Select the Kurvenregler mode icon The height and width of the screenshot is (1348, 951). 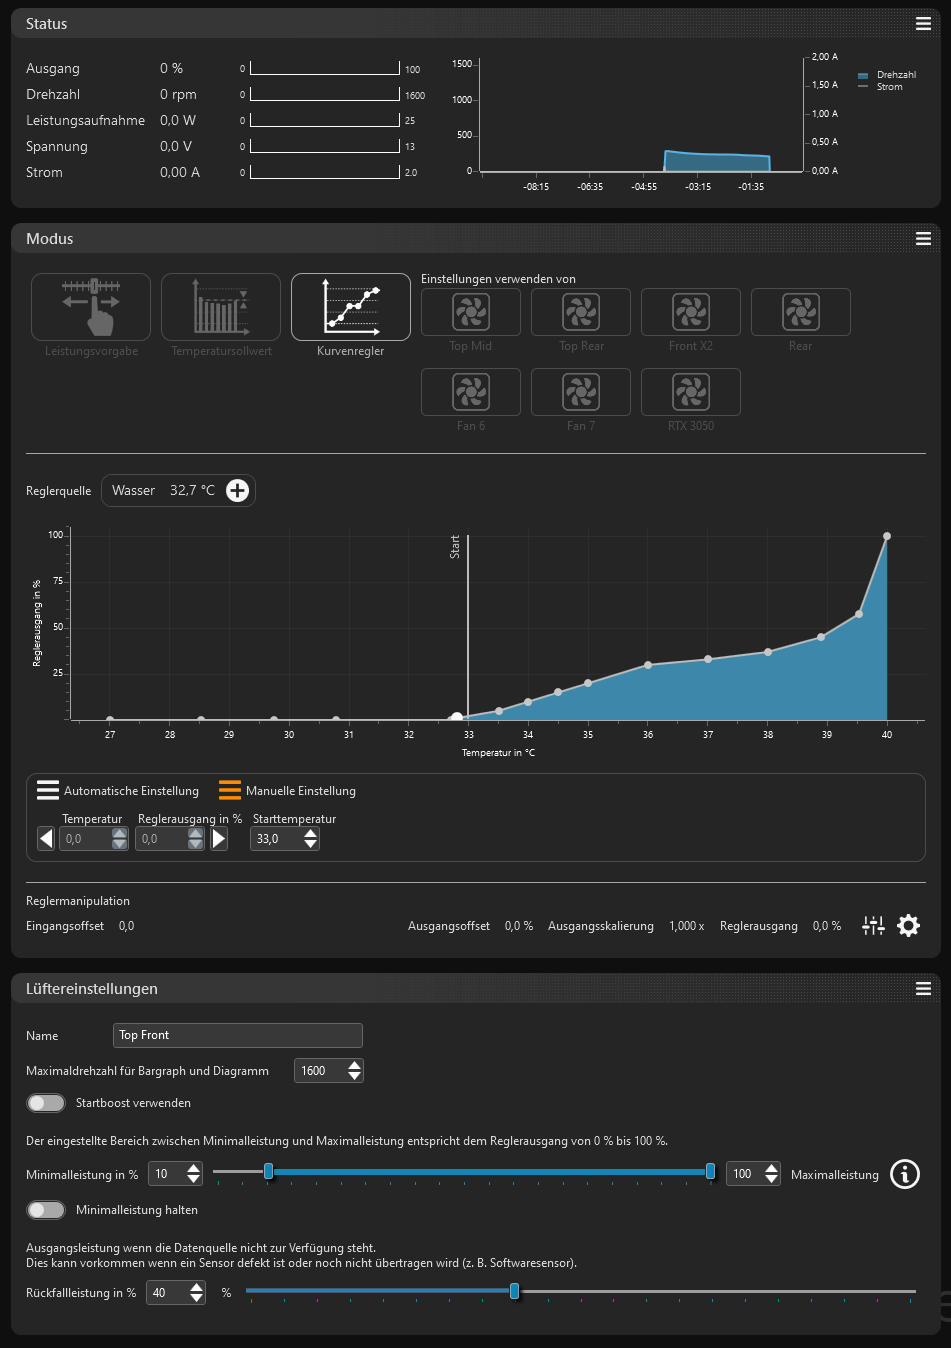[350, 307]
